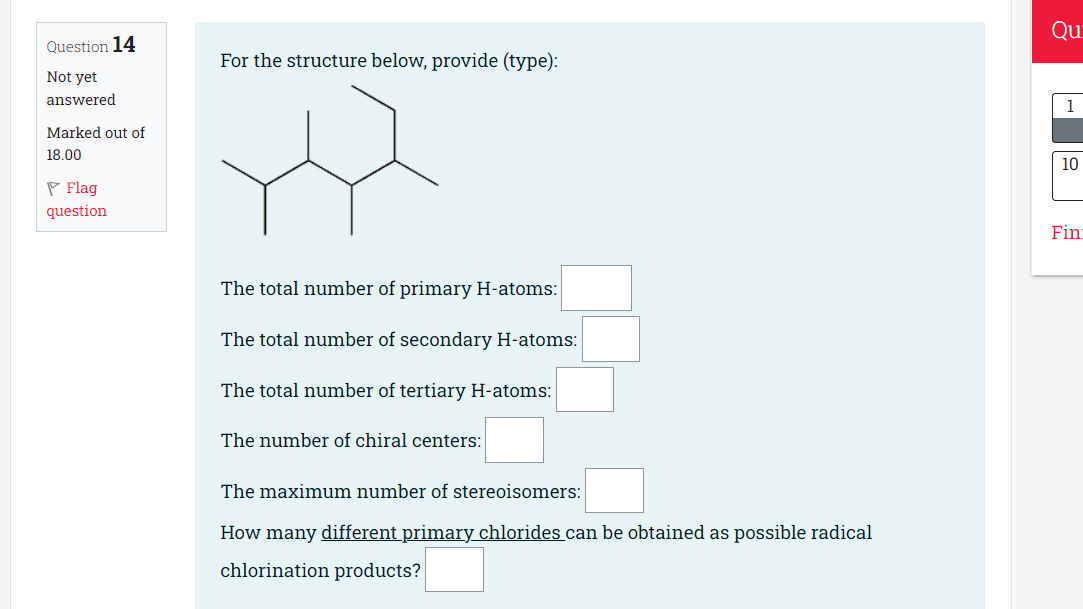Click the 'For the structure below' instruction
Screen dimensions: 1083x609
click(x=389, y=60)
